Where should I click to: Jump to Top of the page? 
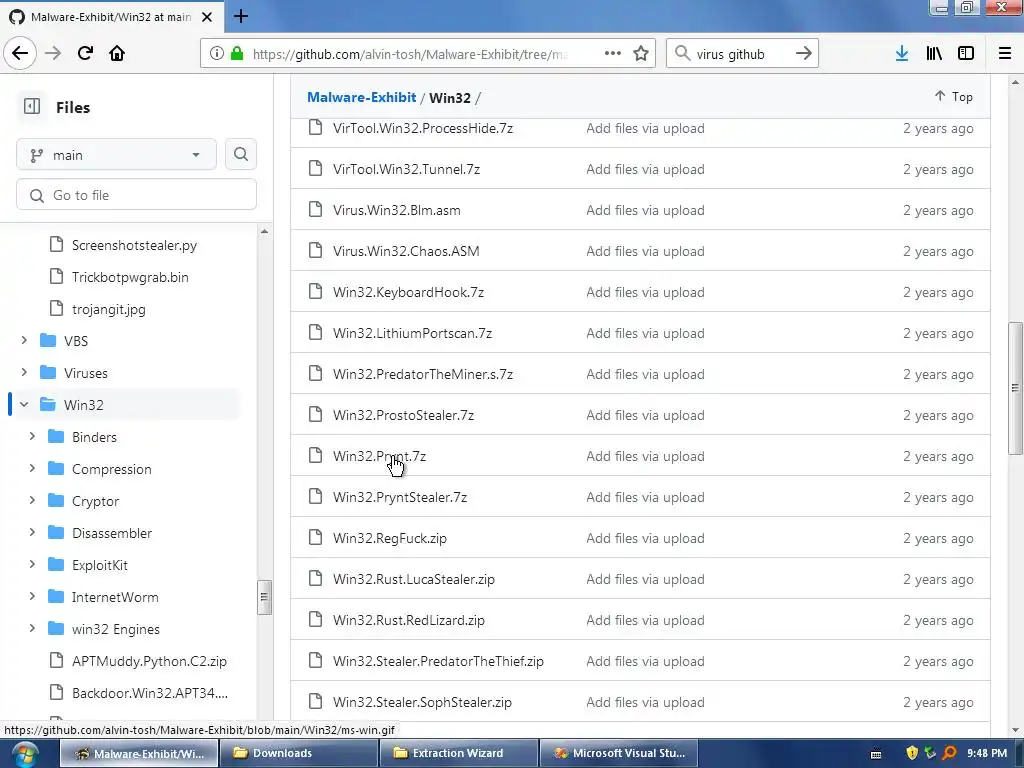pyautogui.click(x=953, y=97)
